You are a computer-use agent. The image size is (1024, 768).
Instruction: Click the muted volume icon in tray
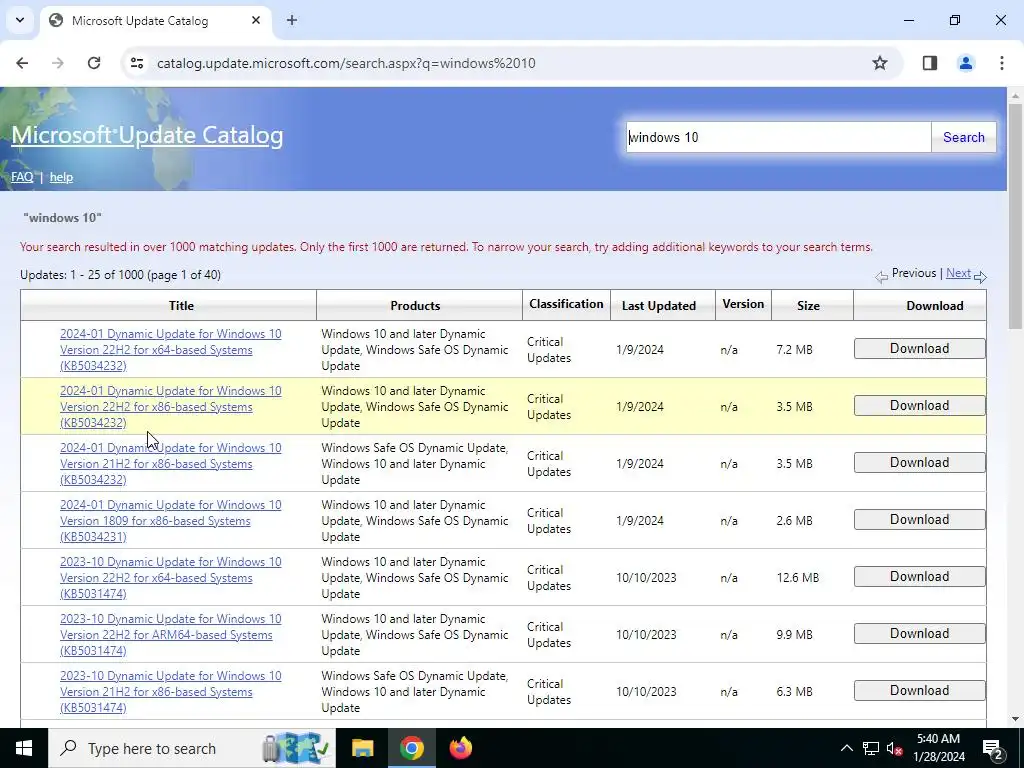coord(895,748)
